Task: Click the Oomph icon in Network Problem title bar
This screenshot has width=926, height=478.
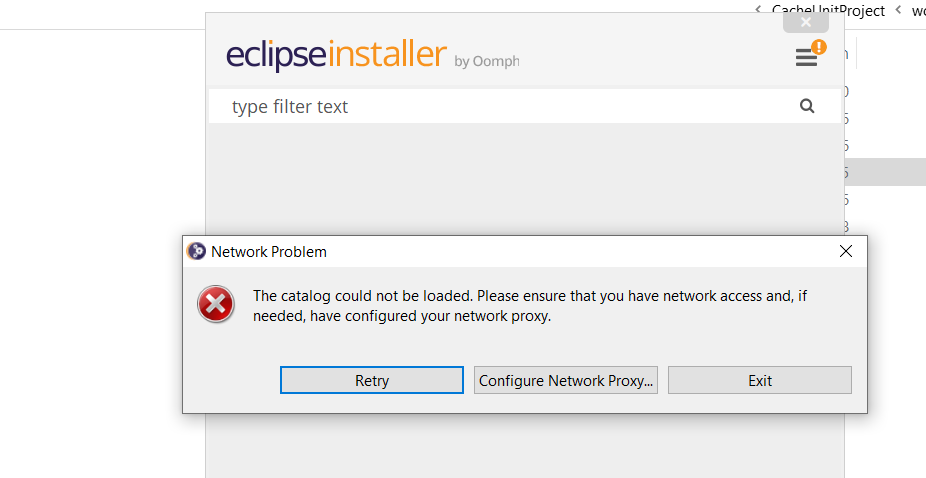Action: pyautogui.click(x=197, y=252)
